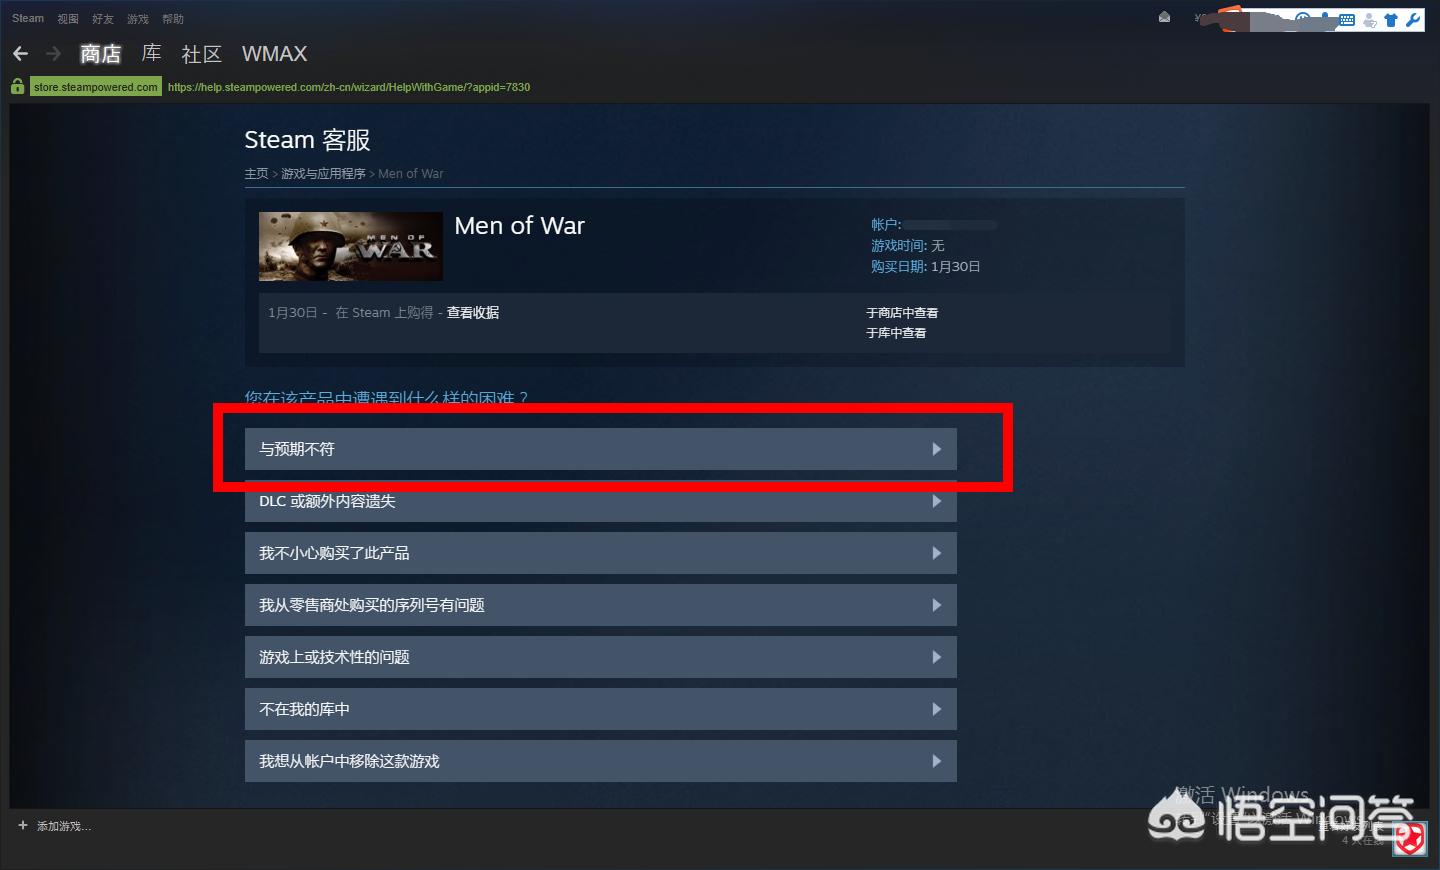Open the 好友 menu
Screen dimensions: 1440x870
103,19
